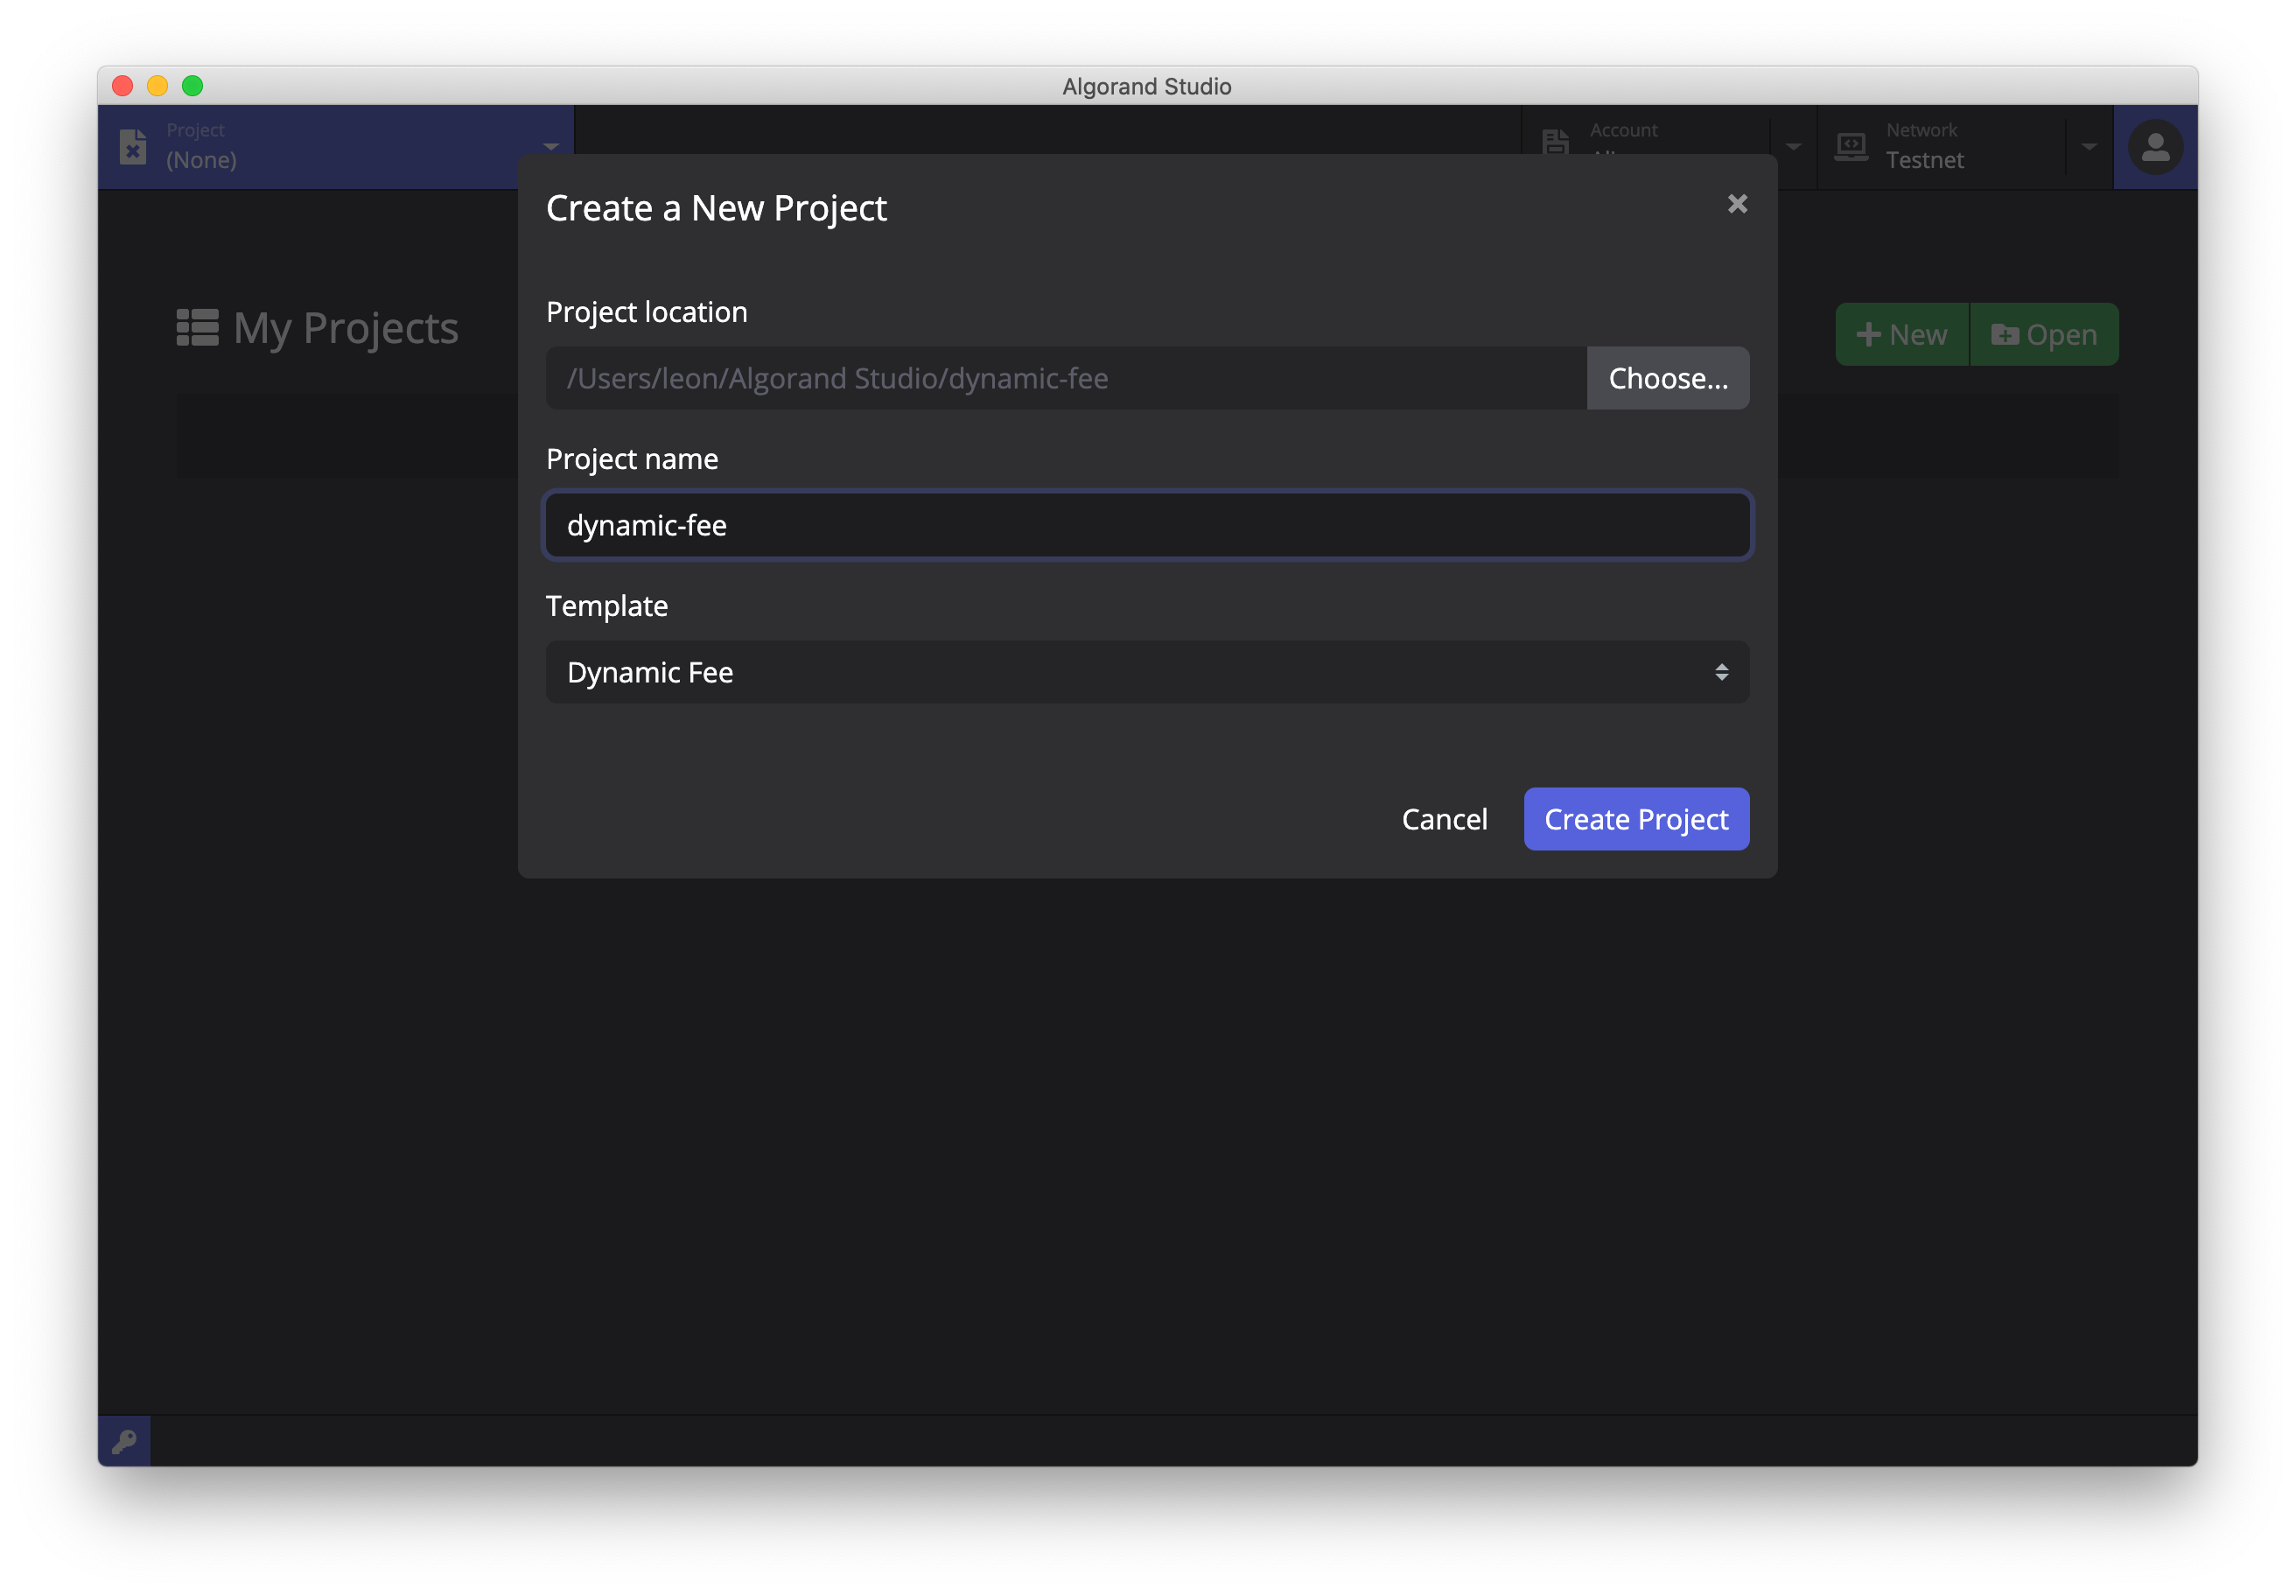This screenshot has height=1596, width=2296.
Task: Click the My Projects list icon
Action: (x=196, y=327)
